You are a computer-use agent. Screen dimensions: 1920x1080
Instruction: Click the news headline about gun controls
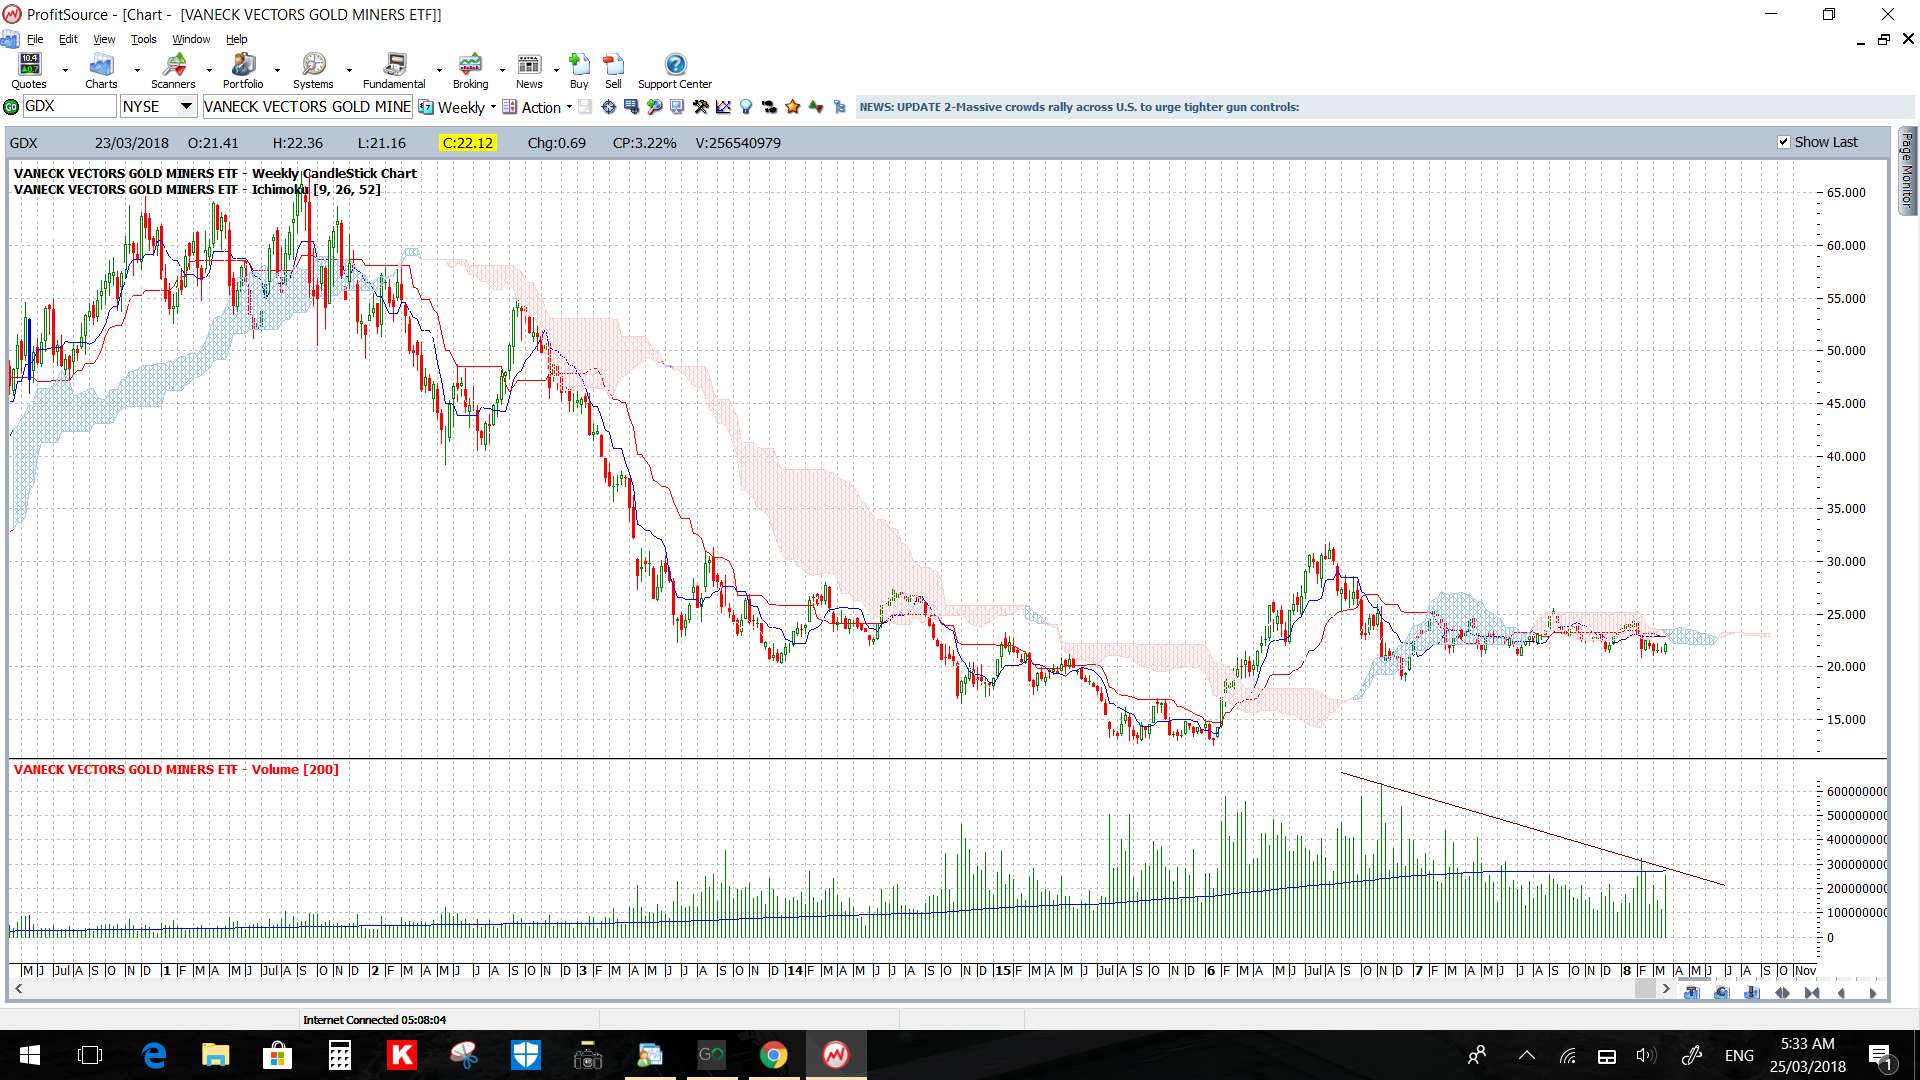[x=1079, y=107]
